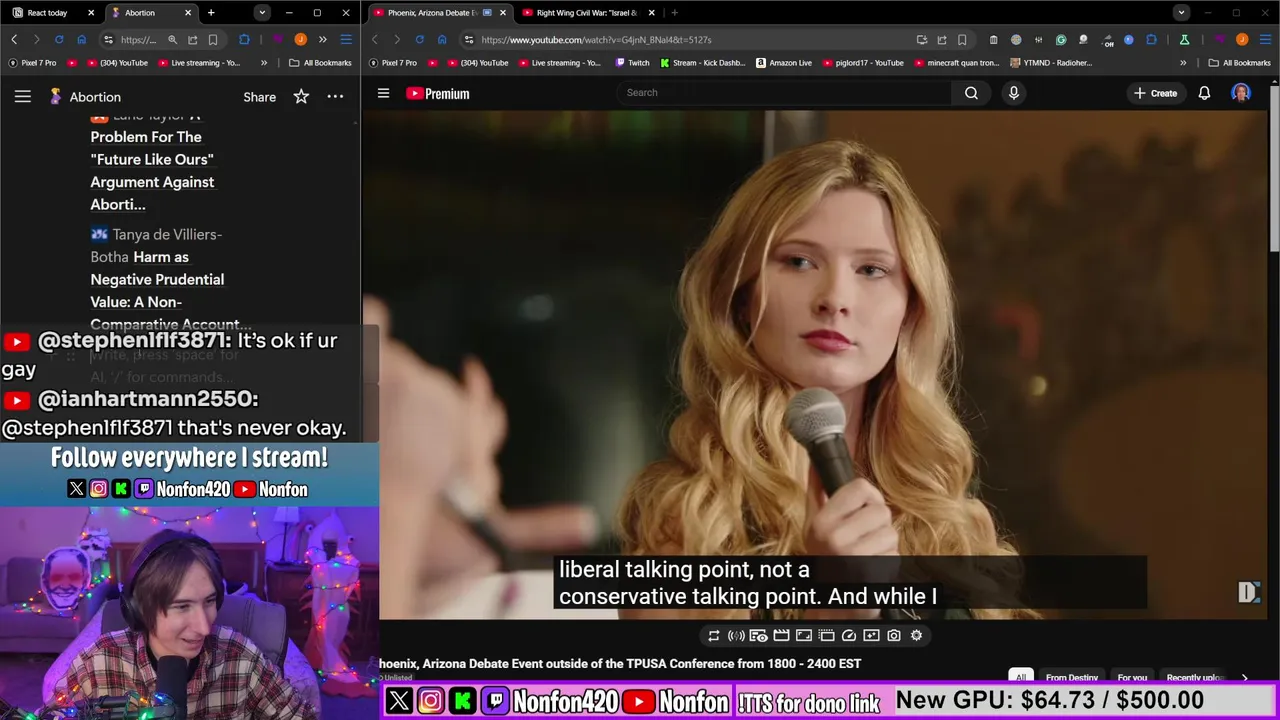Expand the tab search dropdown in the left window
Screen dimensions: 1280x720
tap(261, 13)
